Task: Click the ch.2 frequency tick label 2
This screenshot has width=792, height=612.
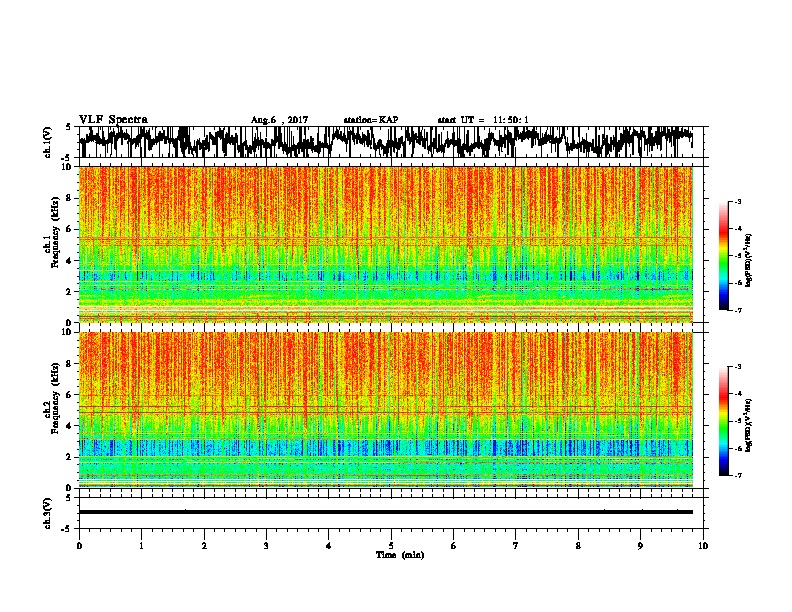Action: tap(70, 457)
